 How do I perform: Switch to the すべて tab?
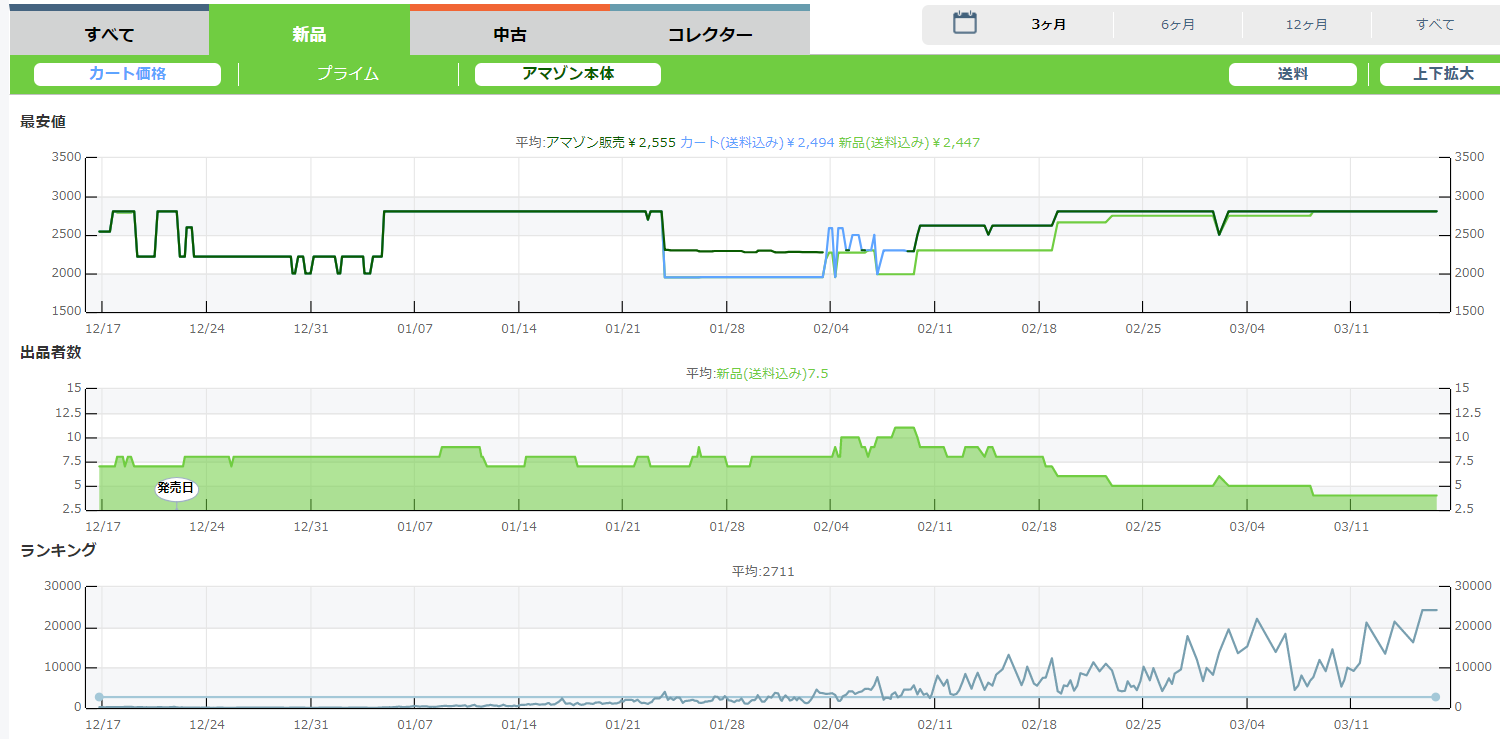pos(109,34)
